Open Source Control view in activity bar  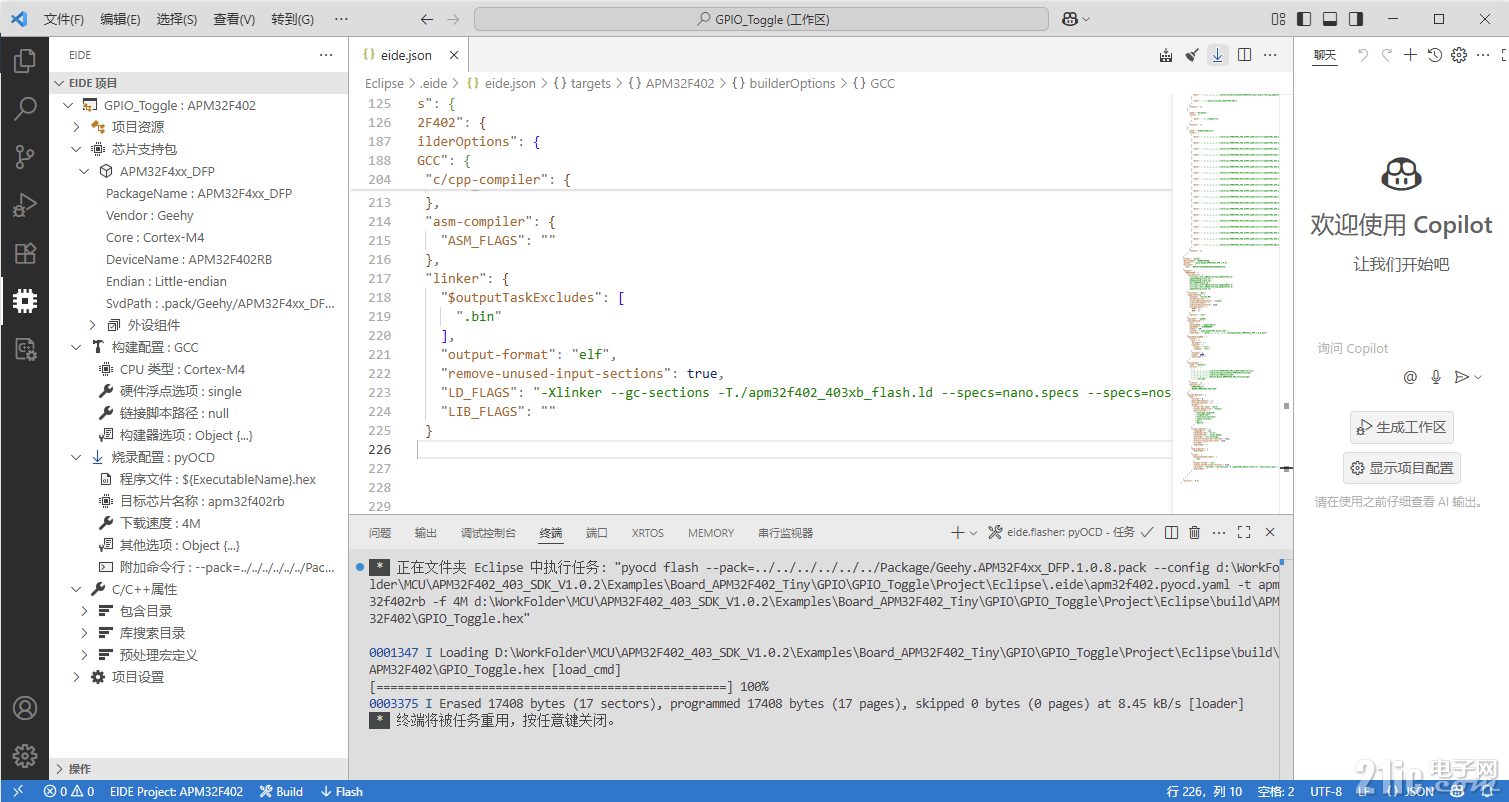click(24, 157)
